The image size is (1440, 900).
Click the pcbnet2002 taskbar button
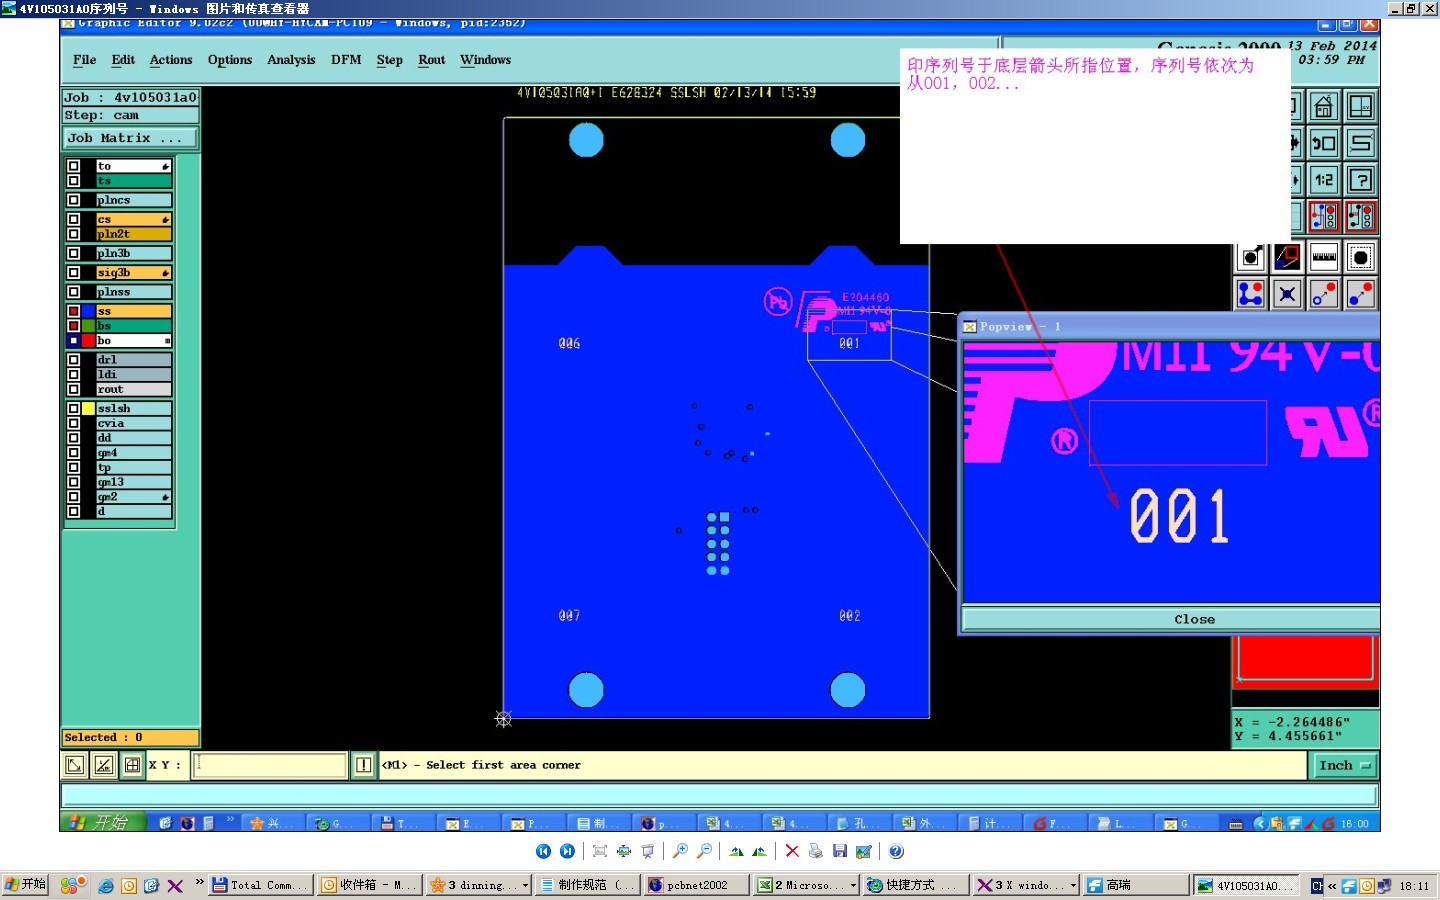pos(697,885)
